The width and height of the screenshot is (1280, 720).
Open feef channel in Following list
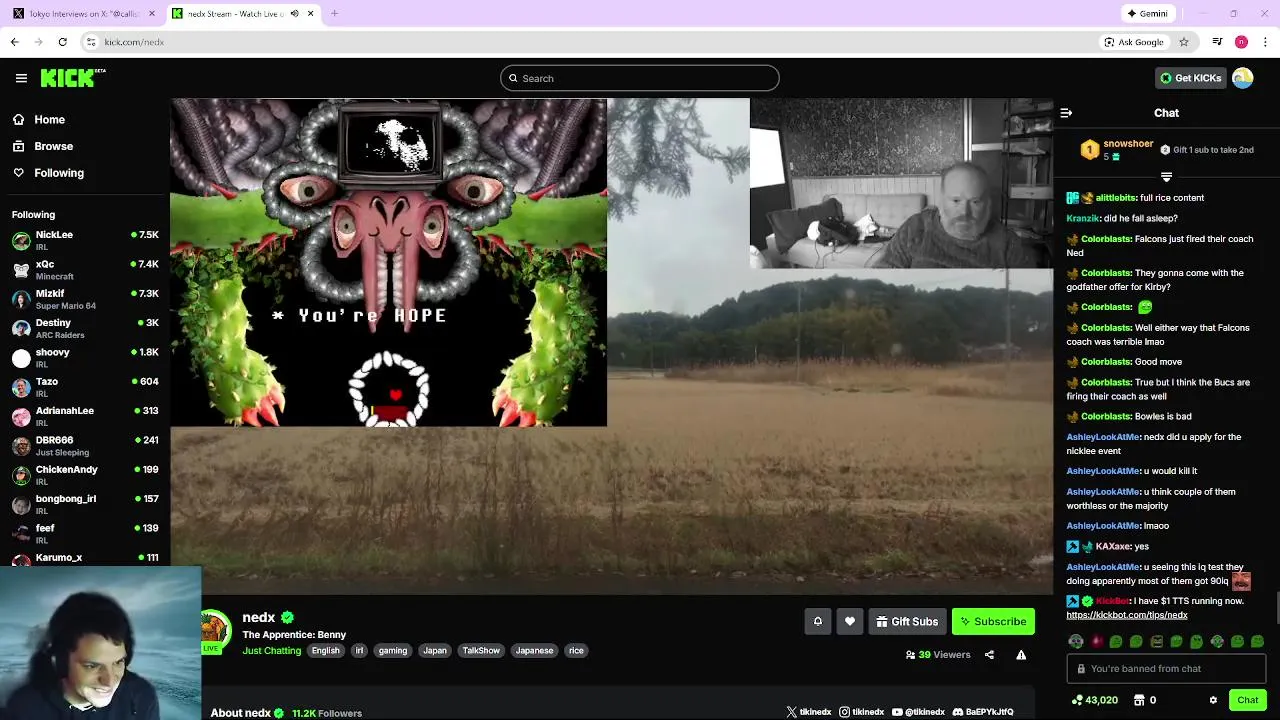coord(85,533)
